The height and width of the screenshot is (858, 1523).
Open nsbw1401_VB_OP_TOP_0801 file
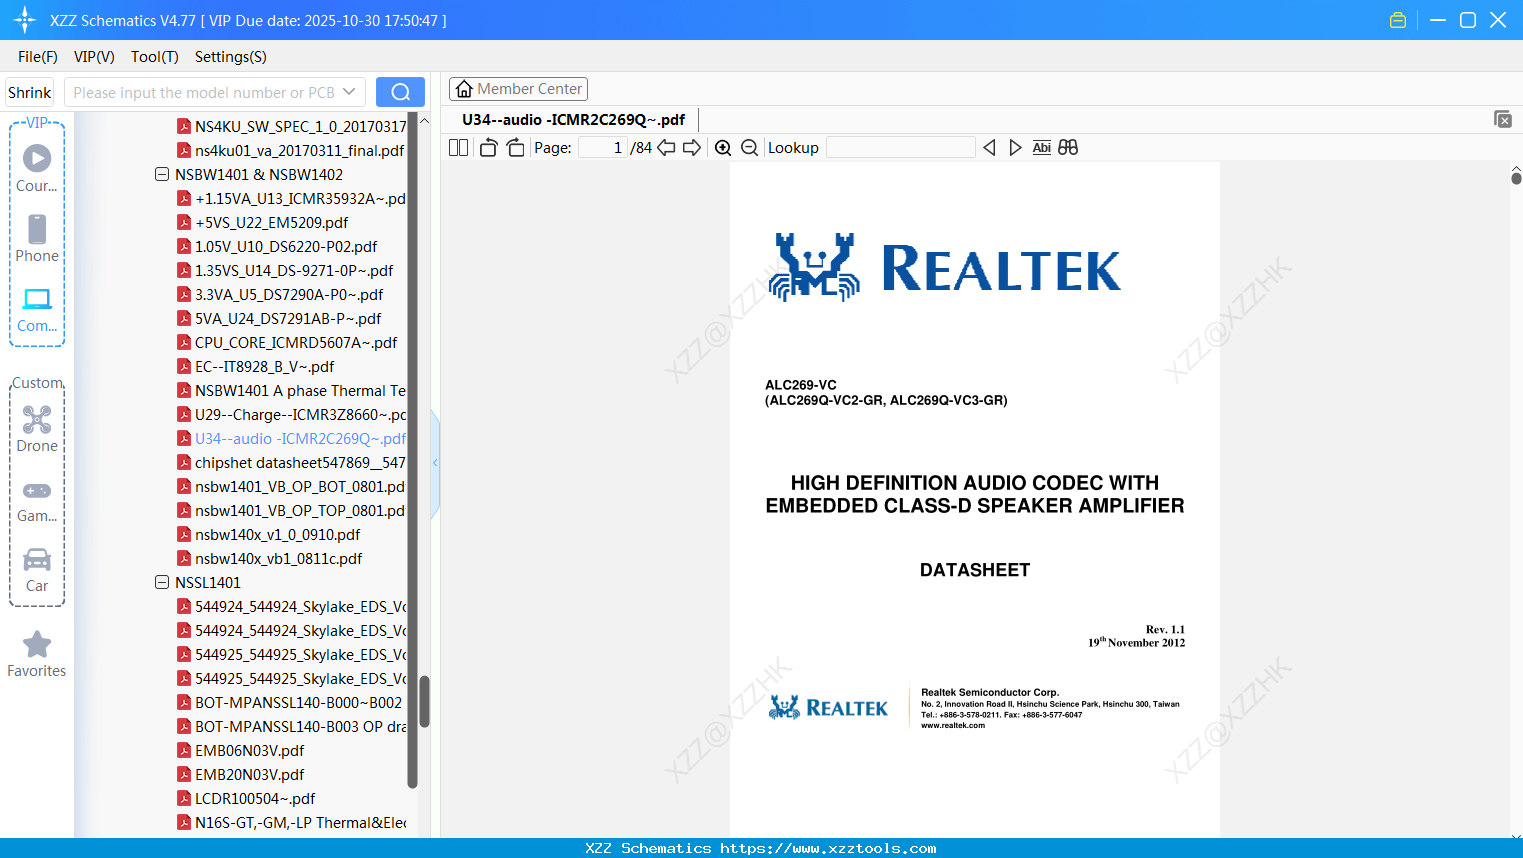coord(291,510)
